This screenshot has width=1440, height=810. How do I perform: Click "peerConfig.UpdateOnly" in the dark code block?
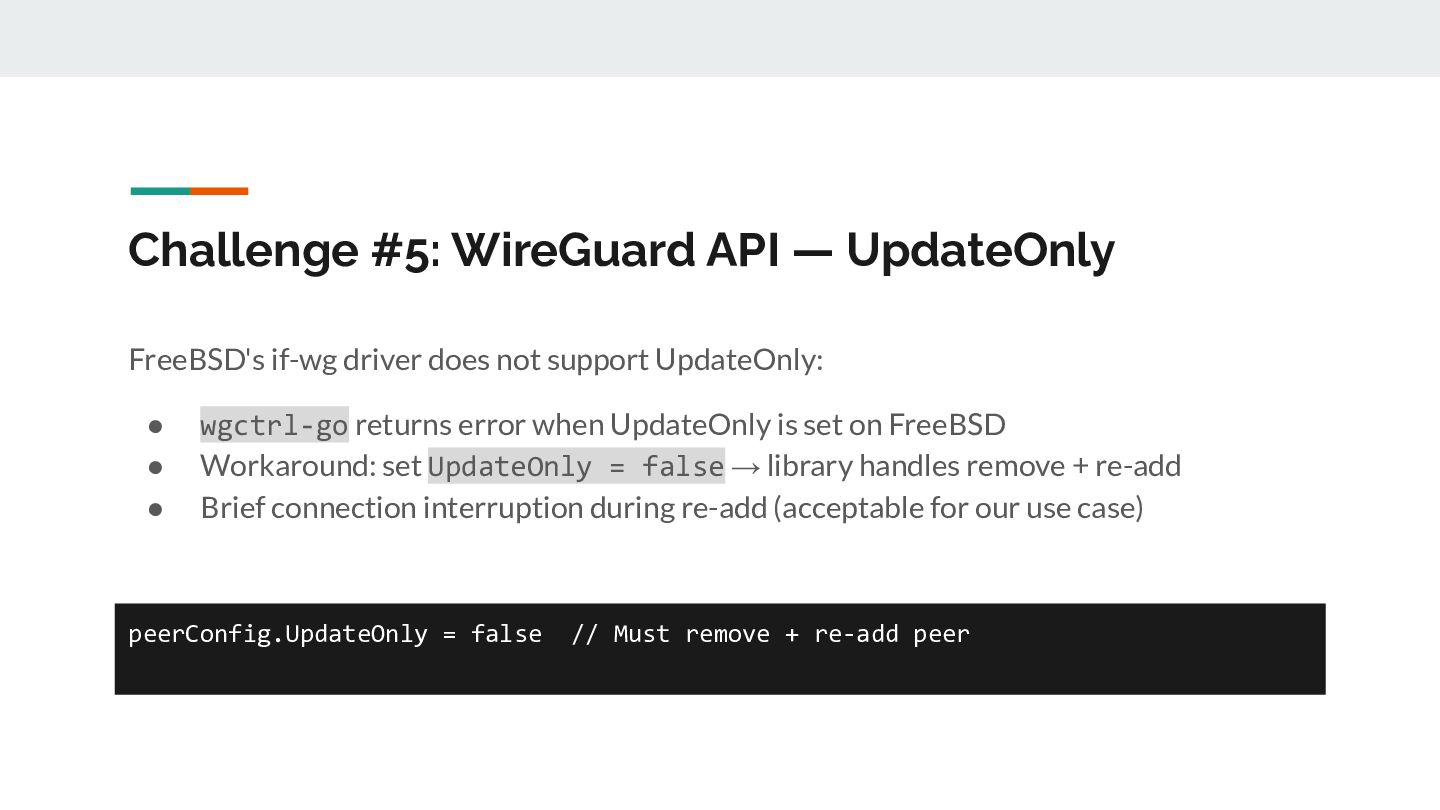[278, 634]
